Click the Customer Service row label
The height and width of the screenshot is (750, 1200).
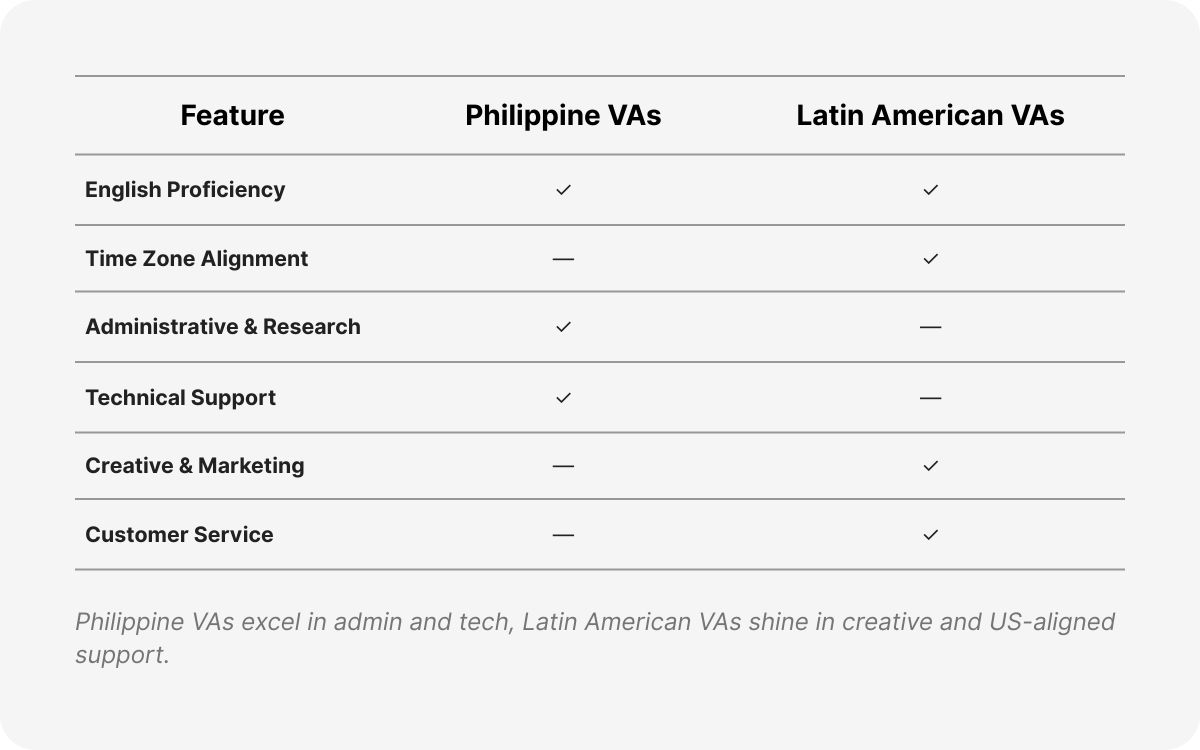coord(179,535)
